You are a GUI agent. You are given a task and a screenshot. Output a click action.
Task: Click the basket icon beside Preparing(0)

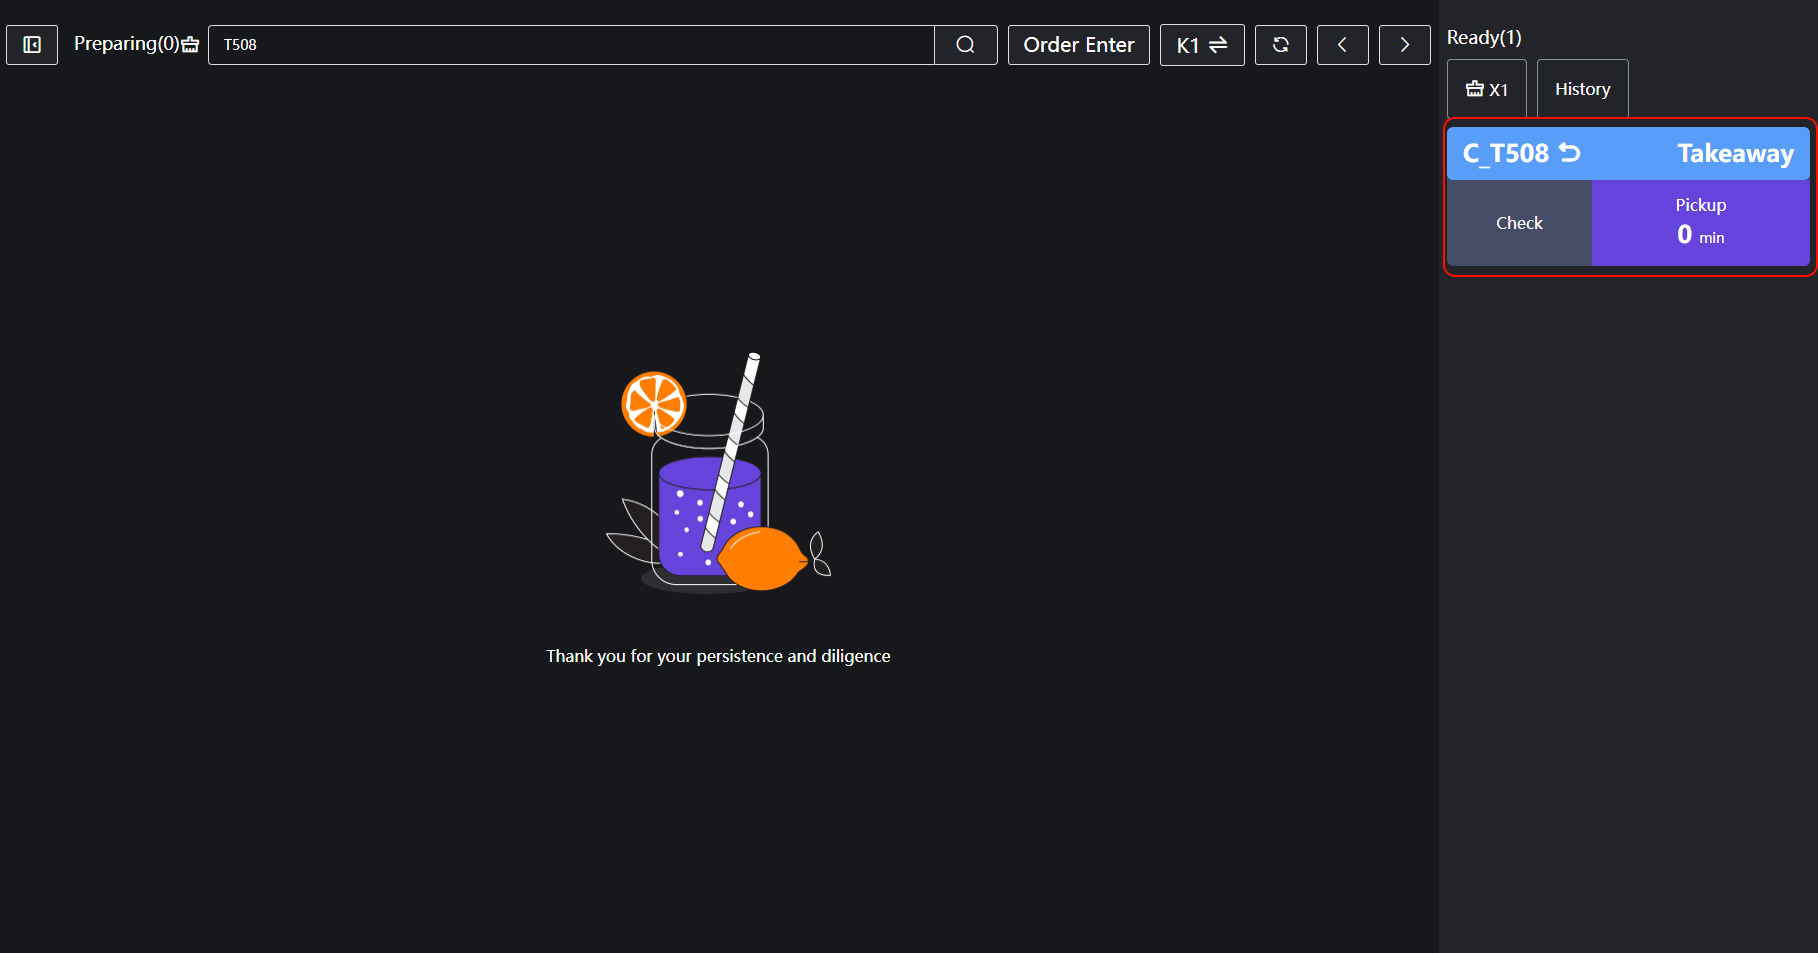(x=191, y=45)
